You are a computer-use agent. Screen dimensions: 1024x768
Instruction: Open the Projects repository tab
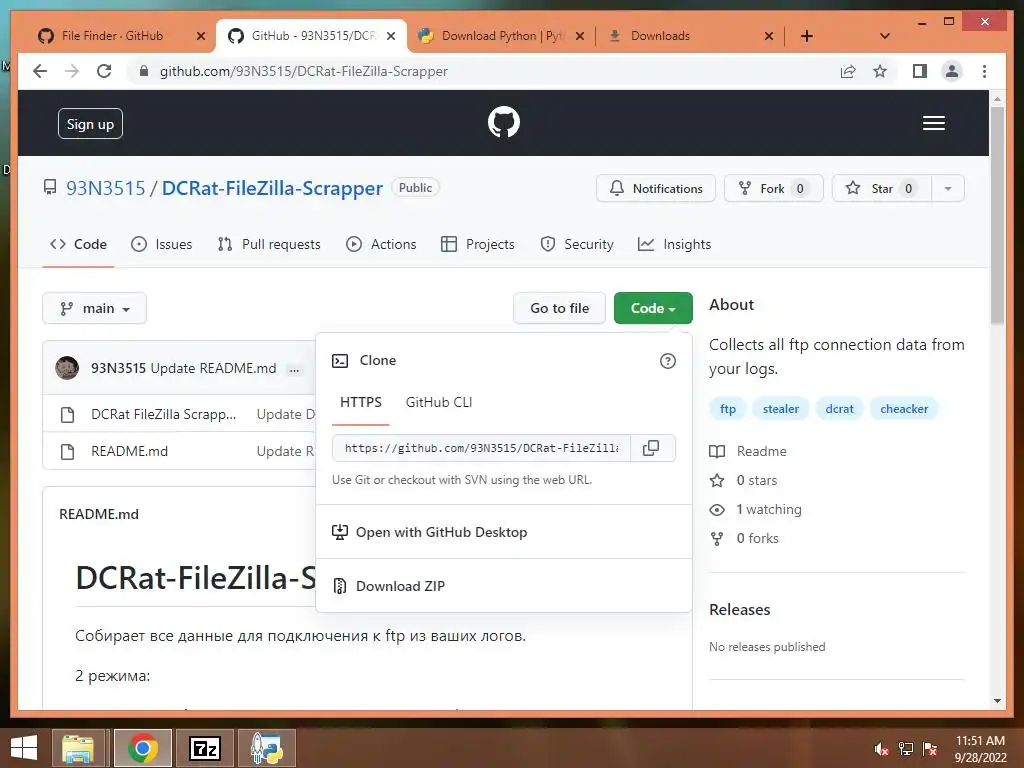point(478,244)
